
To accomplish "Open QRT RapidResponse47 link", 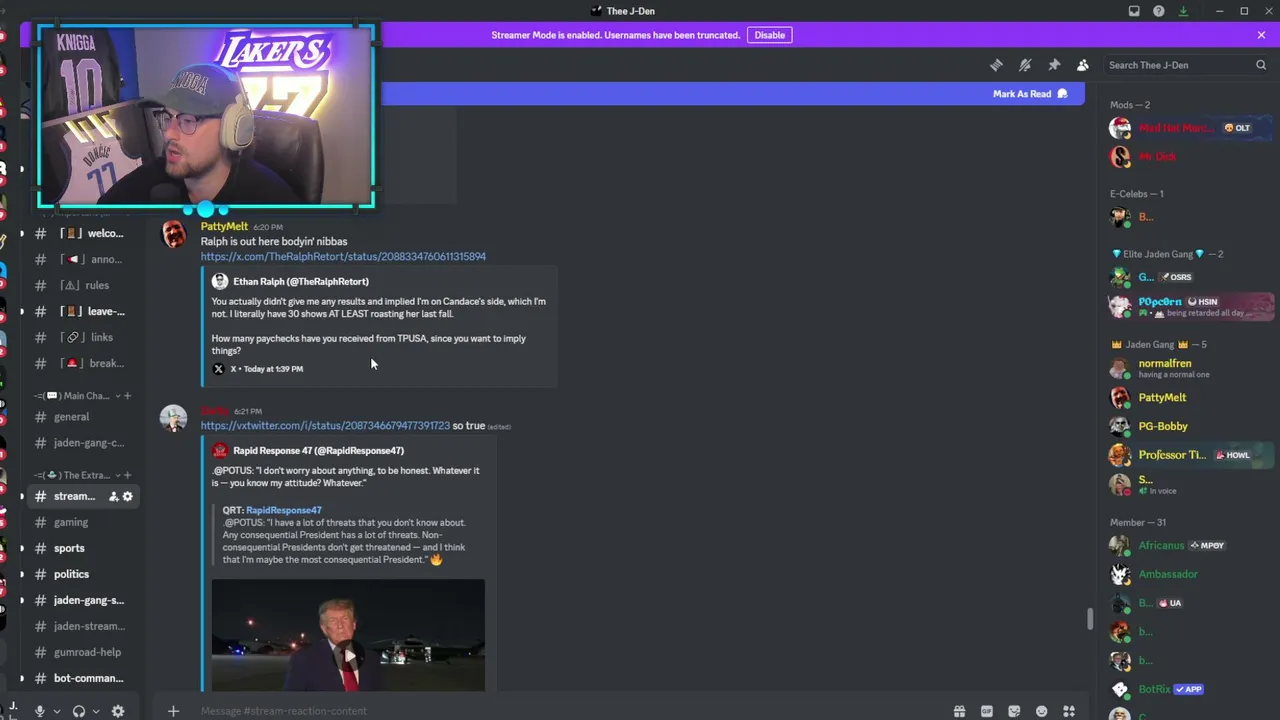I will (x=284, y=510).
